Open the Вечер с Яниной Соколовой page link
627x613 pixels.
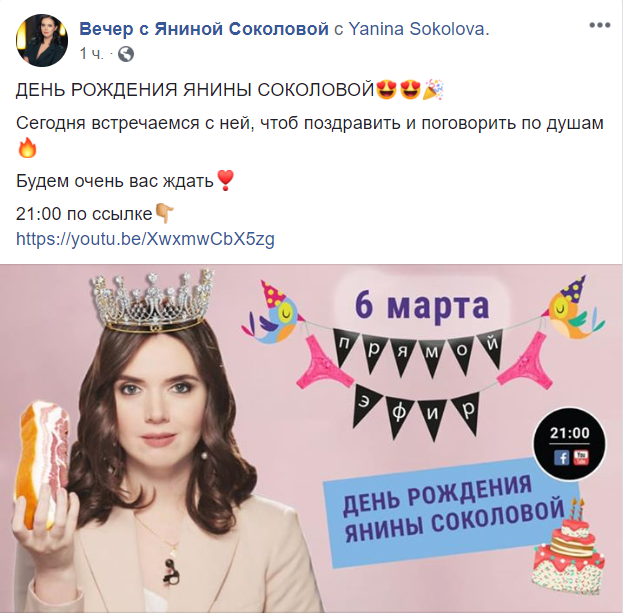[204, 29]
